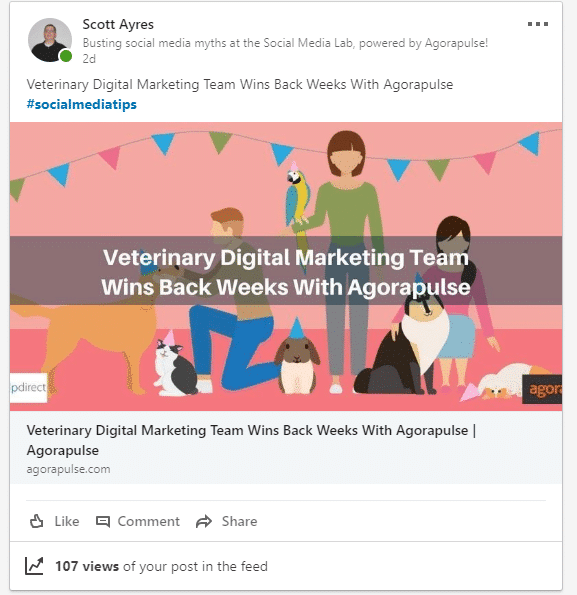Click the Comment speech bubble icon

click(x=102, y=521)
